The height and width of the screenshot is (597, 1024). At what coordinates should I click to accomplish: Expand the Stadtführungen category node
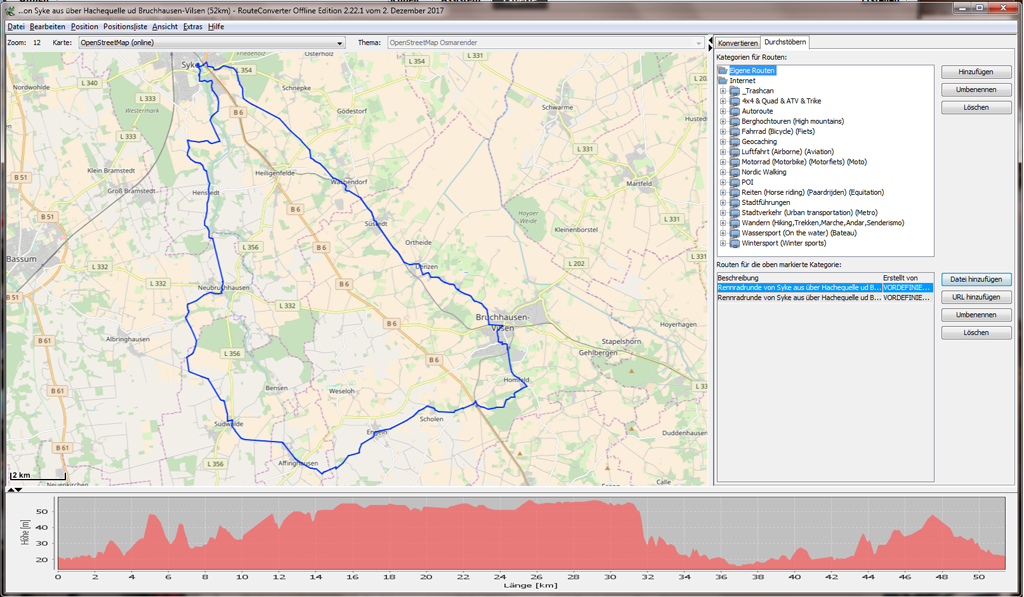[723, 202]
